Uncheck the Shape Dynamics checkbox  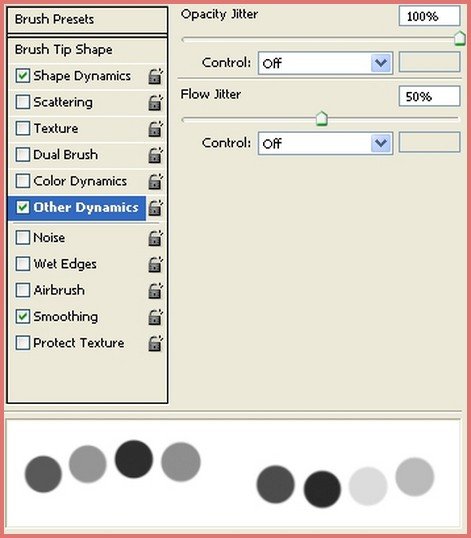23,75
